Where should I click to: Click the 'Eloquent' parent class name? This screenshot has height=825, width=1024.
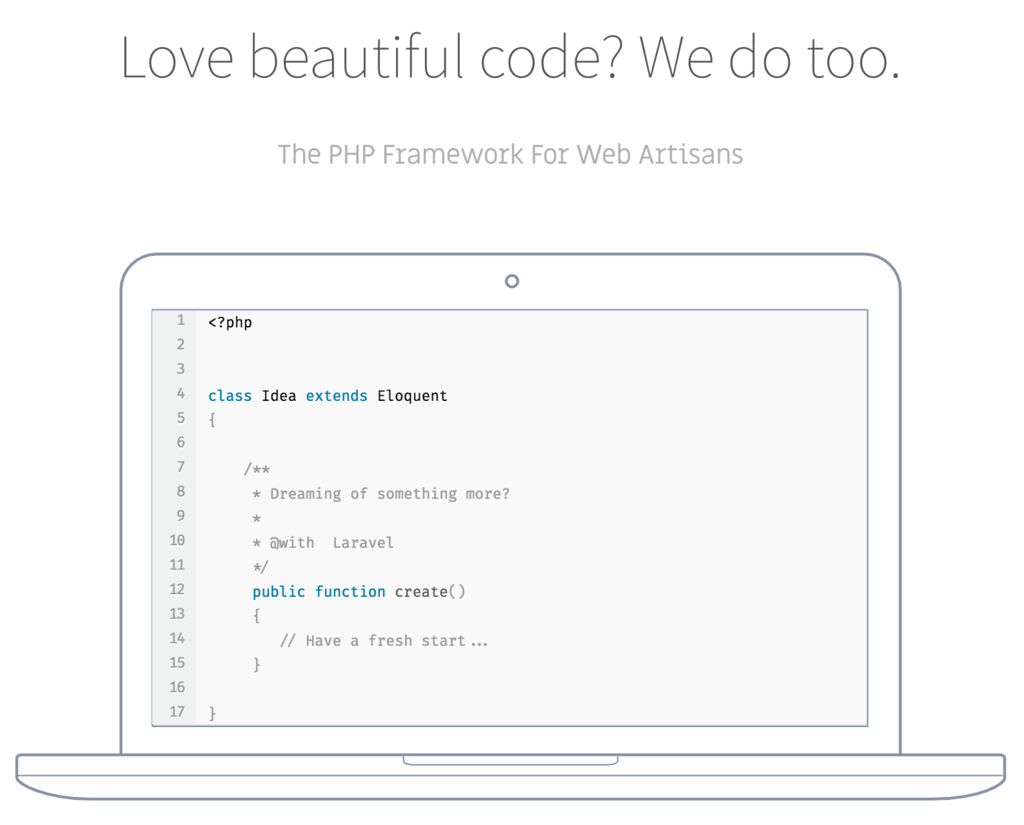(x=412, y=396)
